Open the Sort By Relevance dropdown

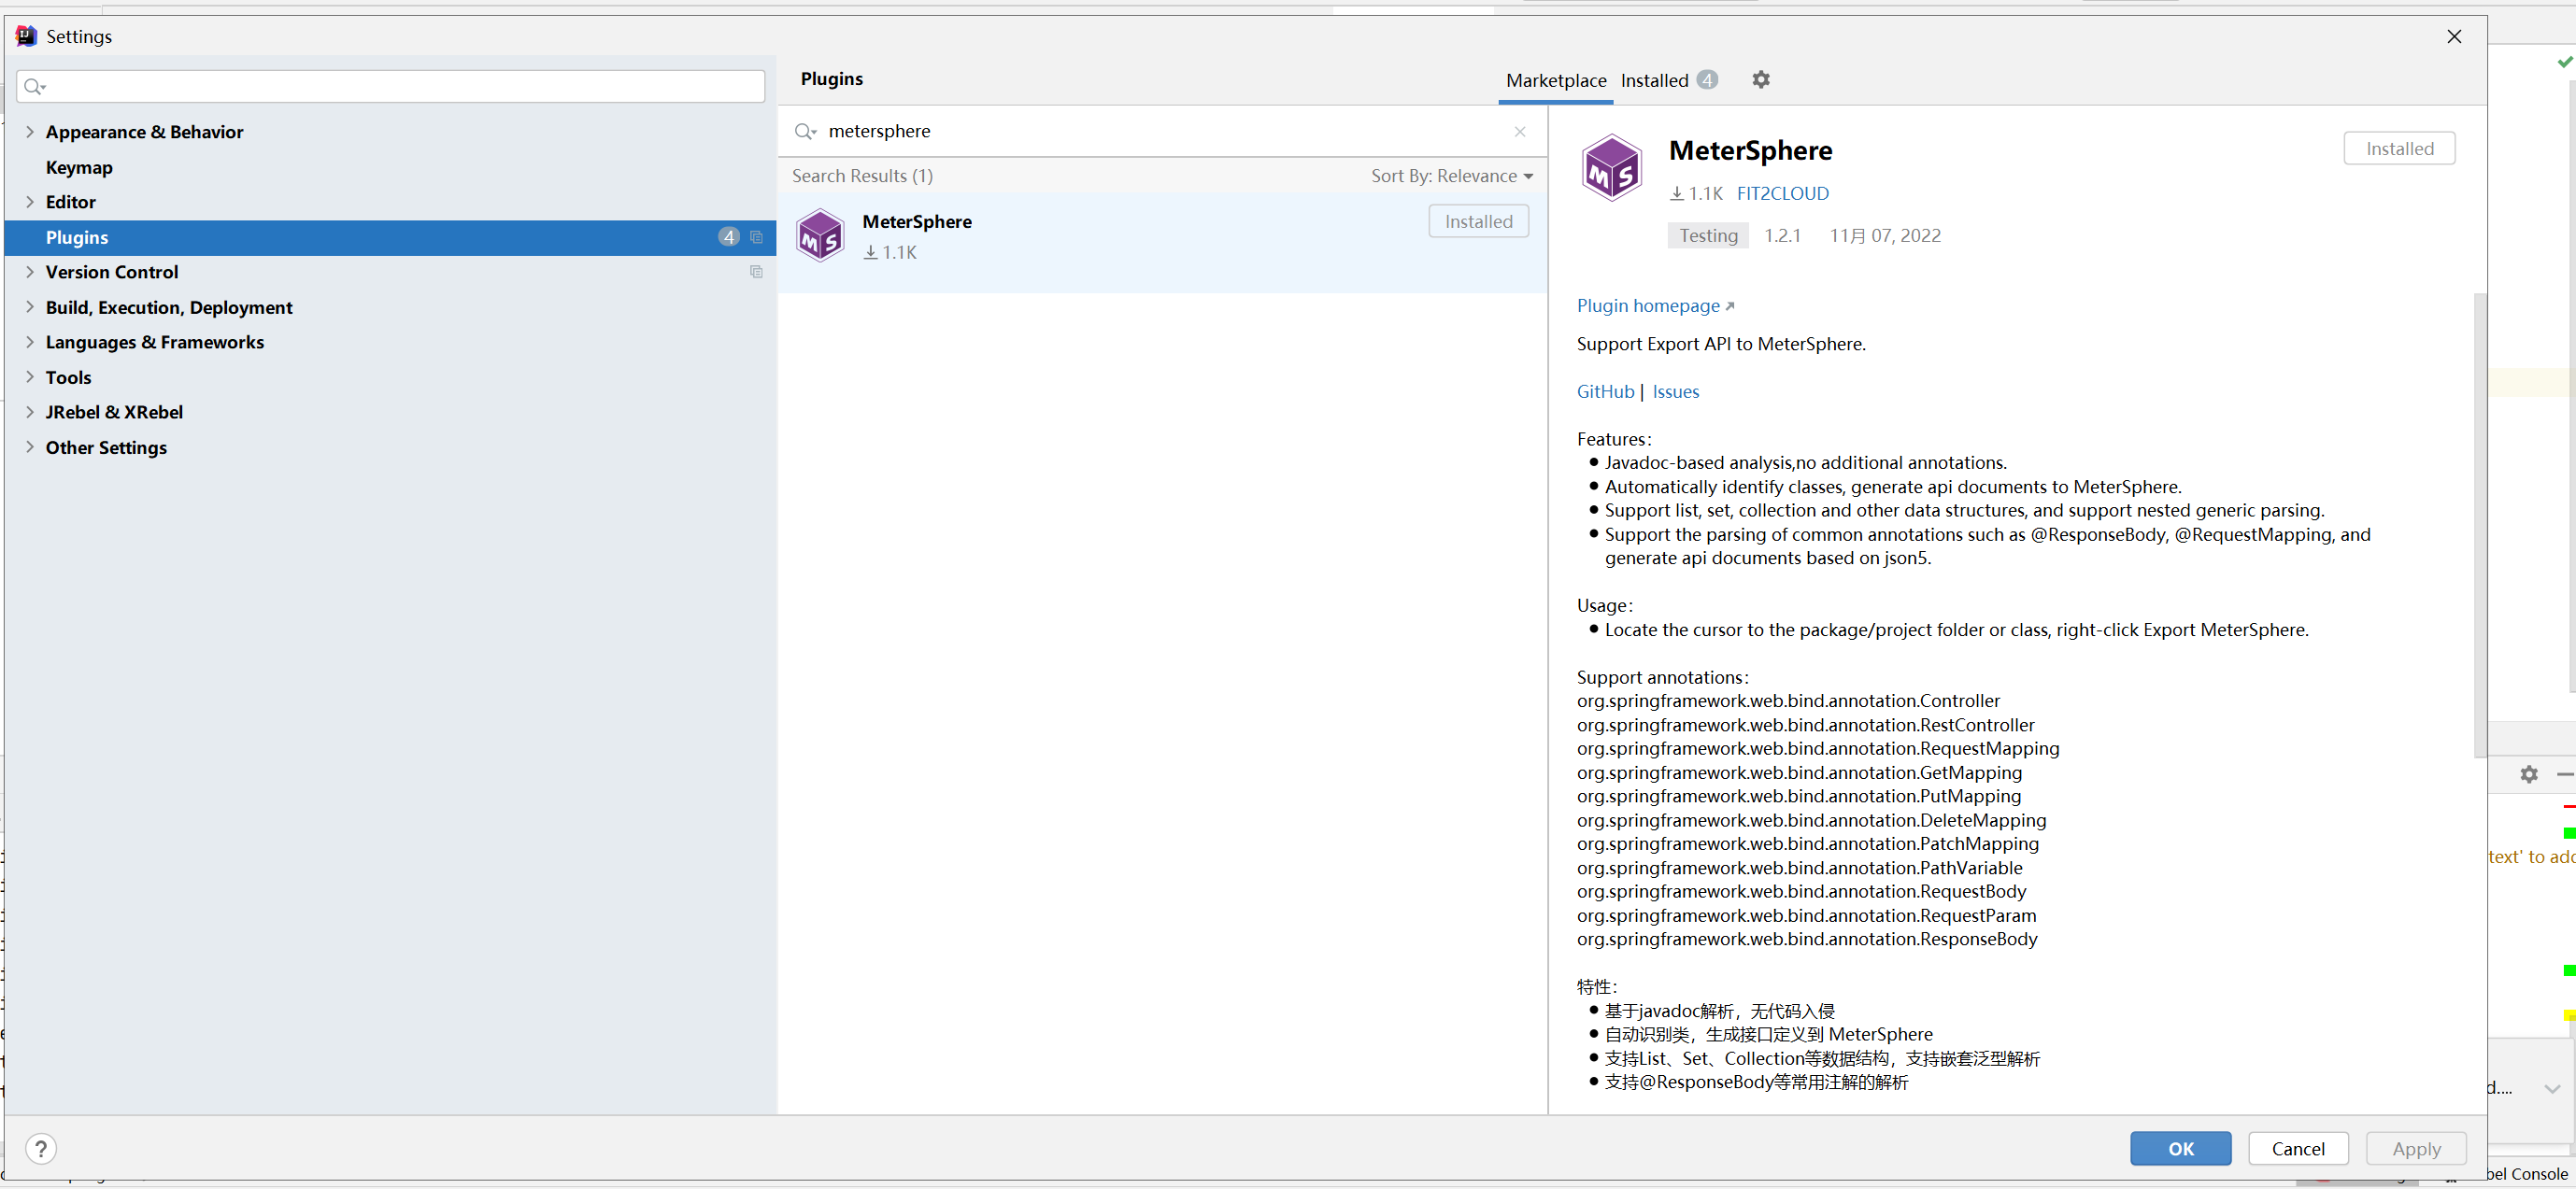point(1451,176)
